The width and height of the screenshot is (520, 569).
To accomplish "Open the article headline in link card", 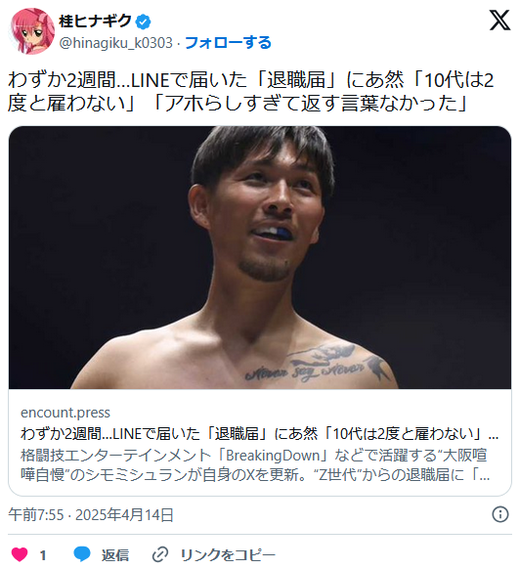I will tap(259, 434).
